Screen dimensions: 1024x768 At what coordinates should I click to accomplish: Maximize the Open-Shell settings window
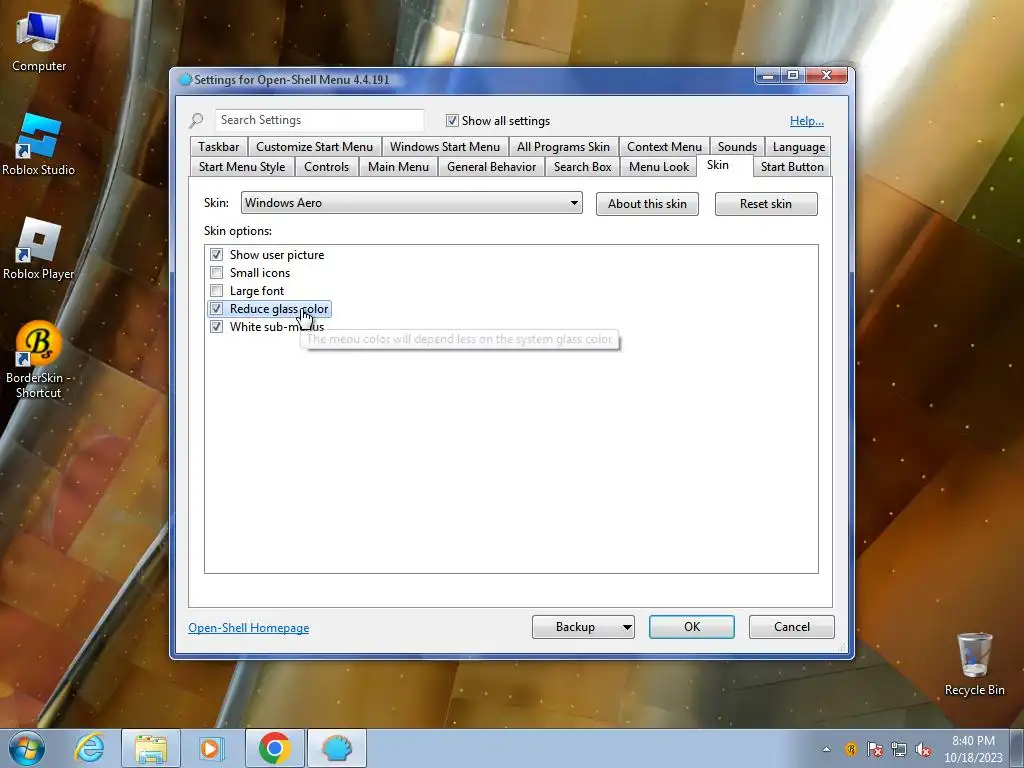(x=793, y=76)
